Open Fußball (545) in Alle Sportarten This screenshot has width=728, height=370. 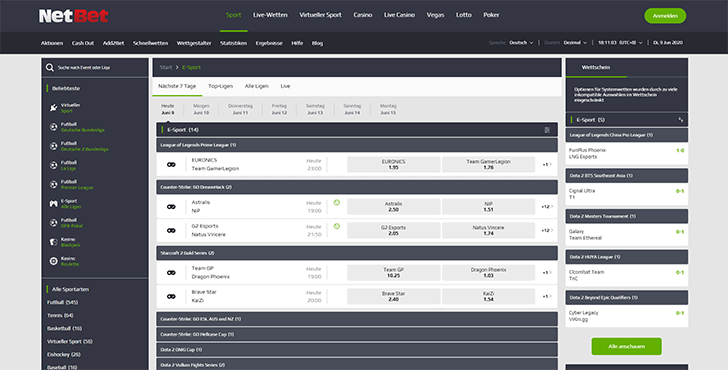click(63, 302)
